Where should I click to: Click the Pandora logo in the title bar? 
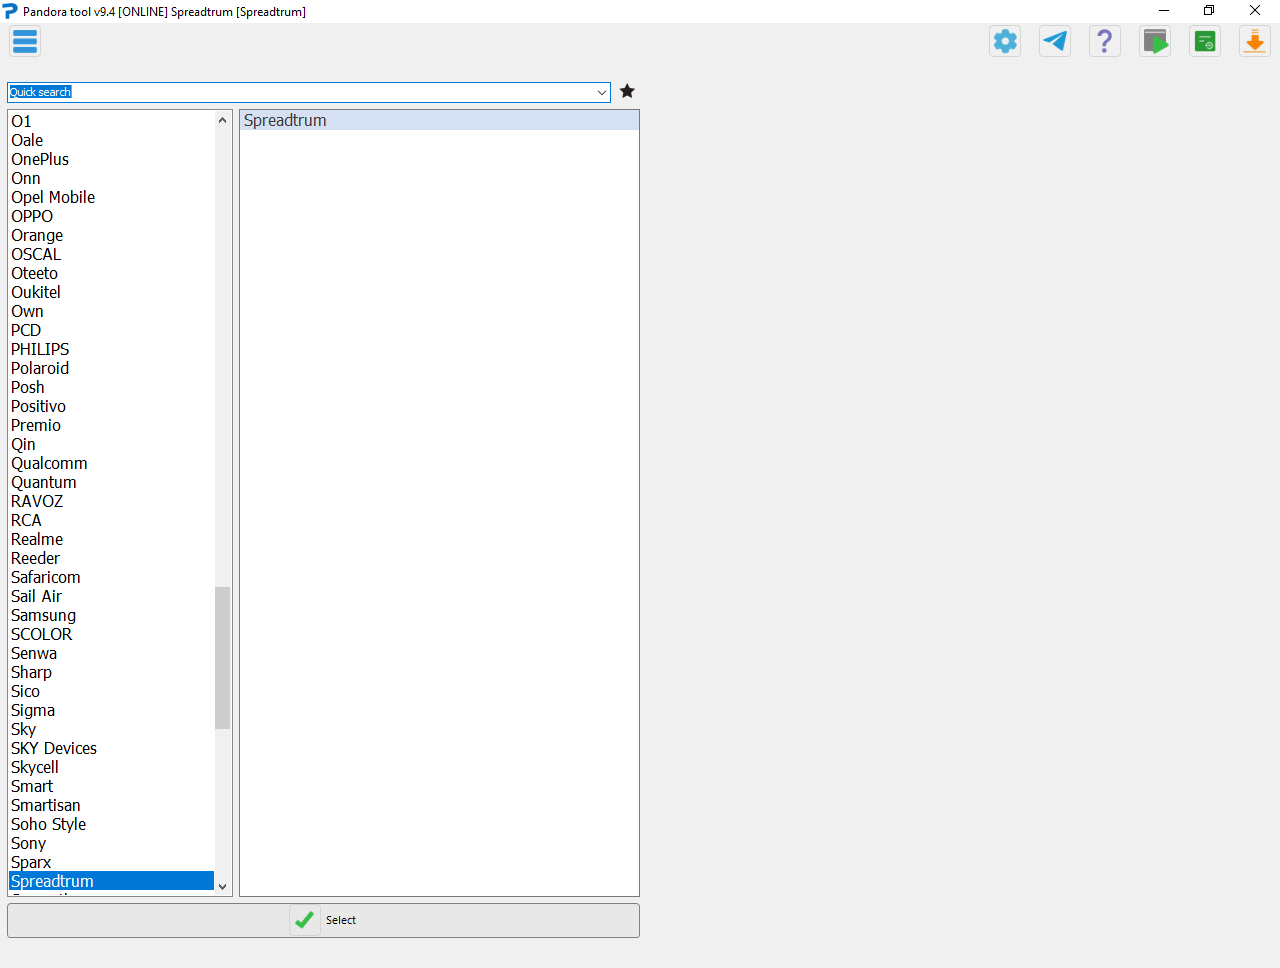click(x=10, y=11)
